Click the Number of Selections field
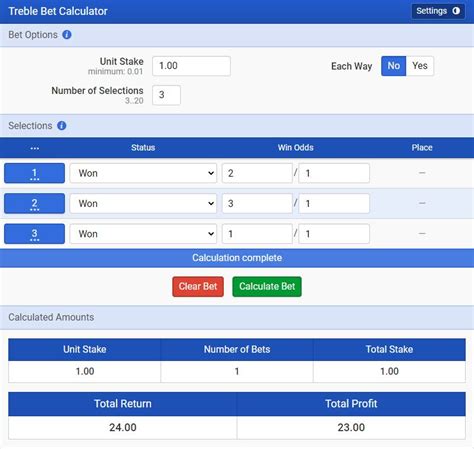 click(166, 95)
